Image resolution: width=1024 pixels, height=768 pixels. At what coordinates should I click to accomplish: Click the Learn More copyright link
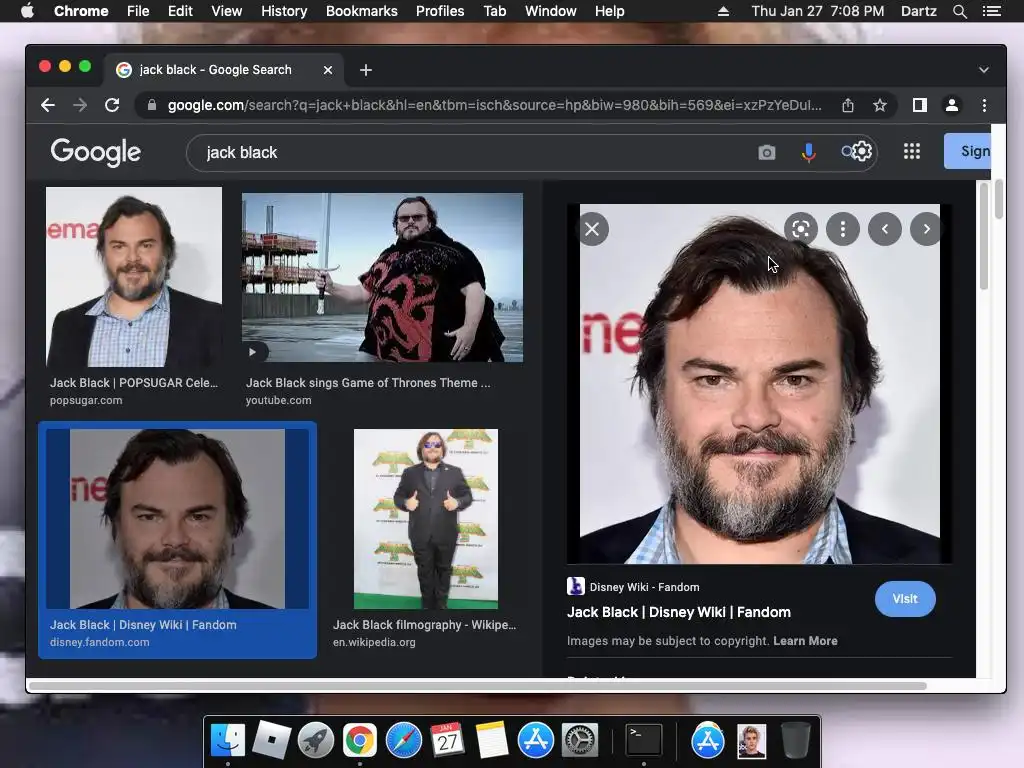pos(805,641)
